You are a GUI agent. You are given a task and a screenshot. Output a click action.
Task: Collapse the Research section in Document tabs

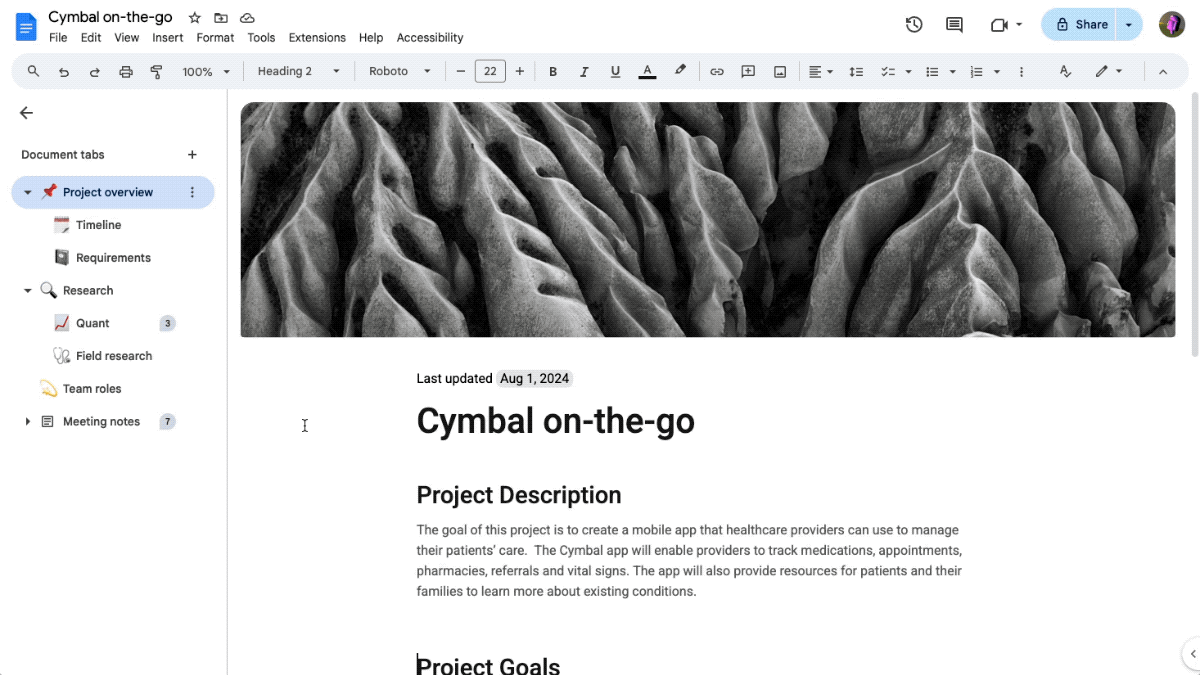[x=28, y=290]
